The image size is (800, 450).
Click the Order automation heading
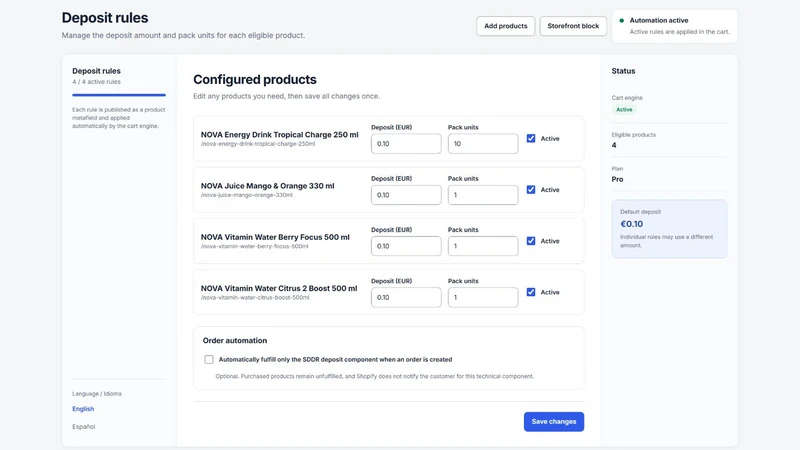(x=235, y=340)
